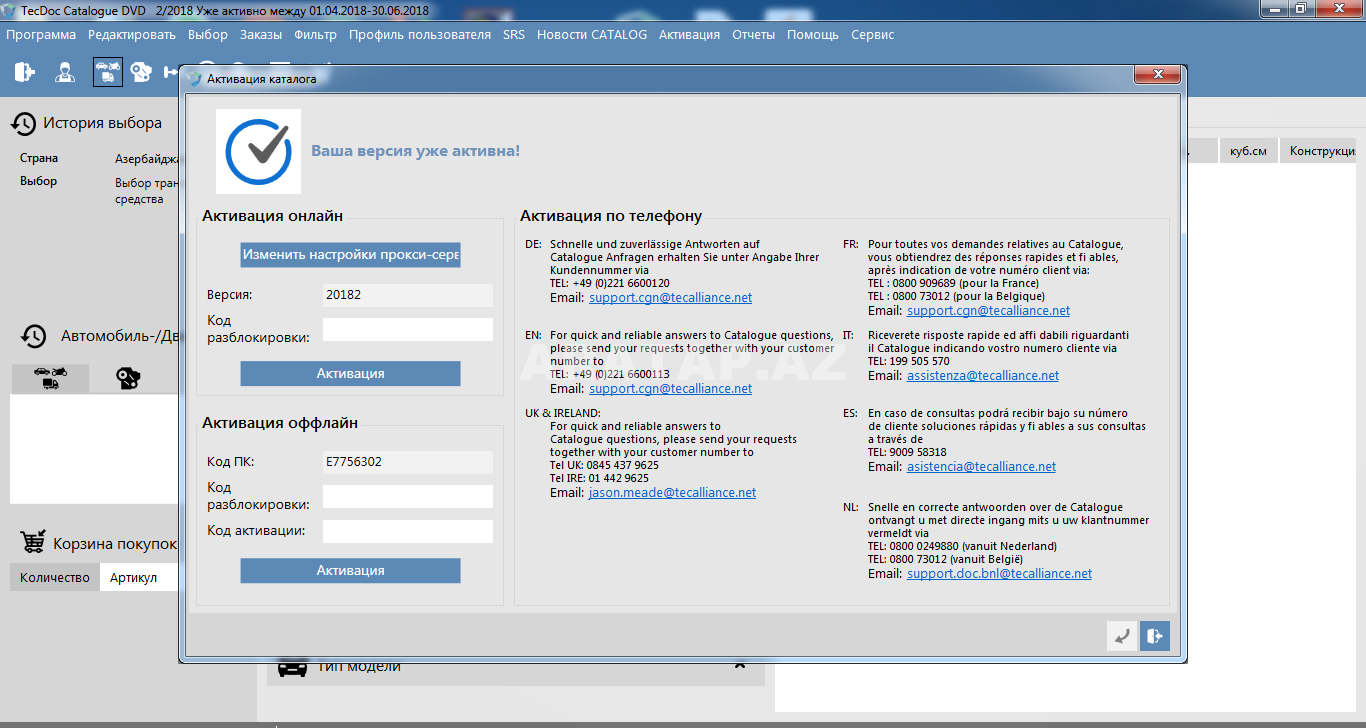Image resolution: width=1366 pixels, height=728 pixels.
Task: Open the mechanic user profile toolbar icon
Action: 65,72
